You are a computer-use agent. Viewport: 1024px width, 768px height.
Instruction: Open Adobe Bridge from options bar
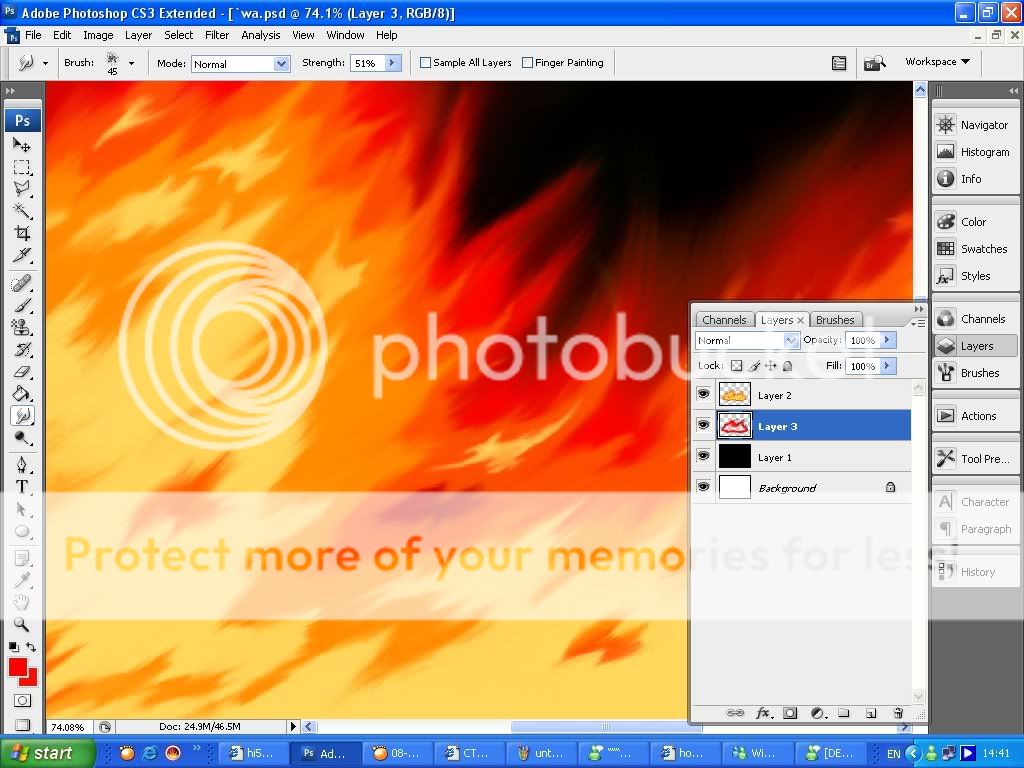click(874, 63)
